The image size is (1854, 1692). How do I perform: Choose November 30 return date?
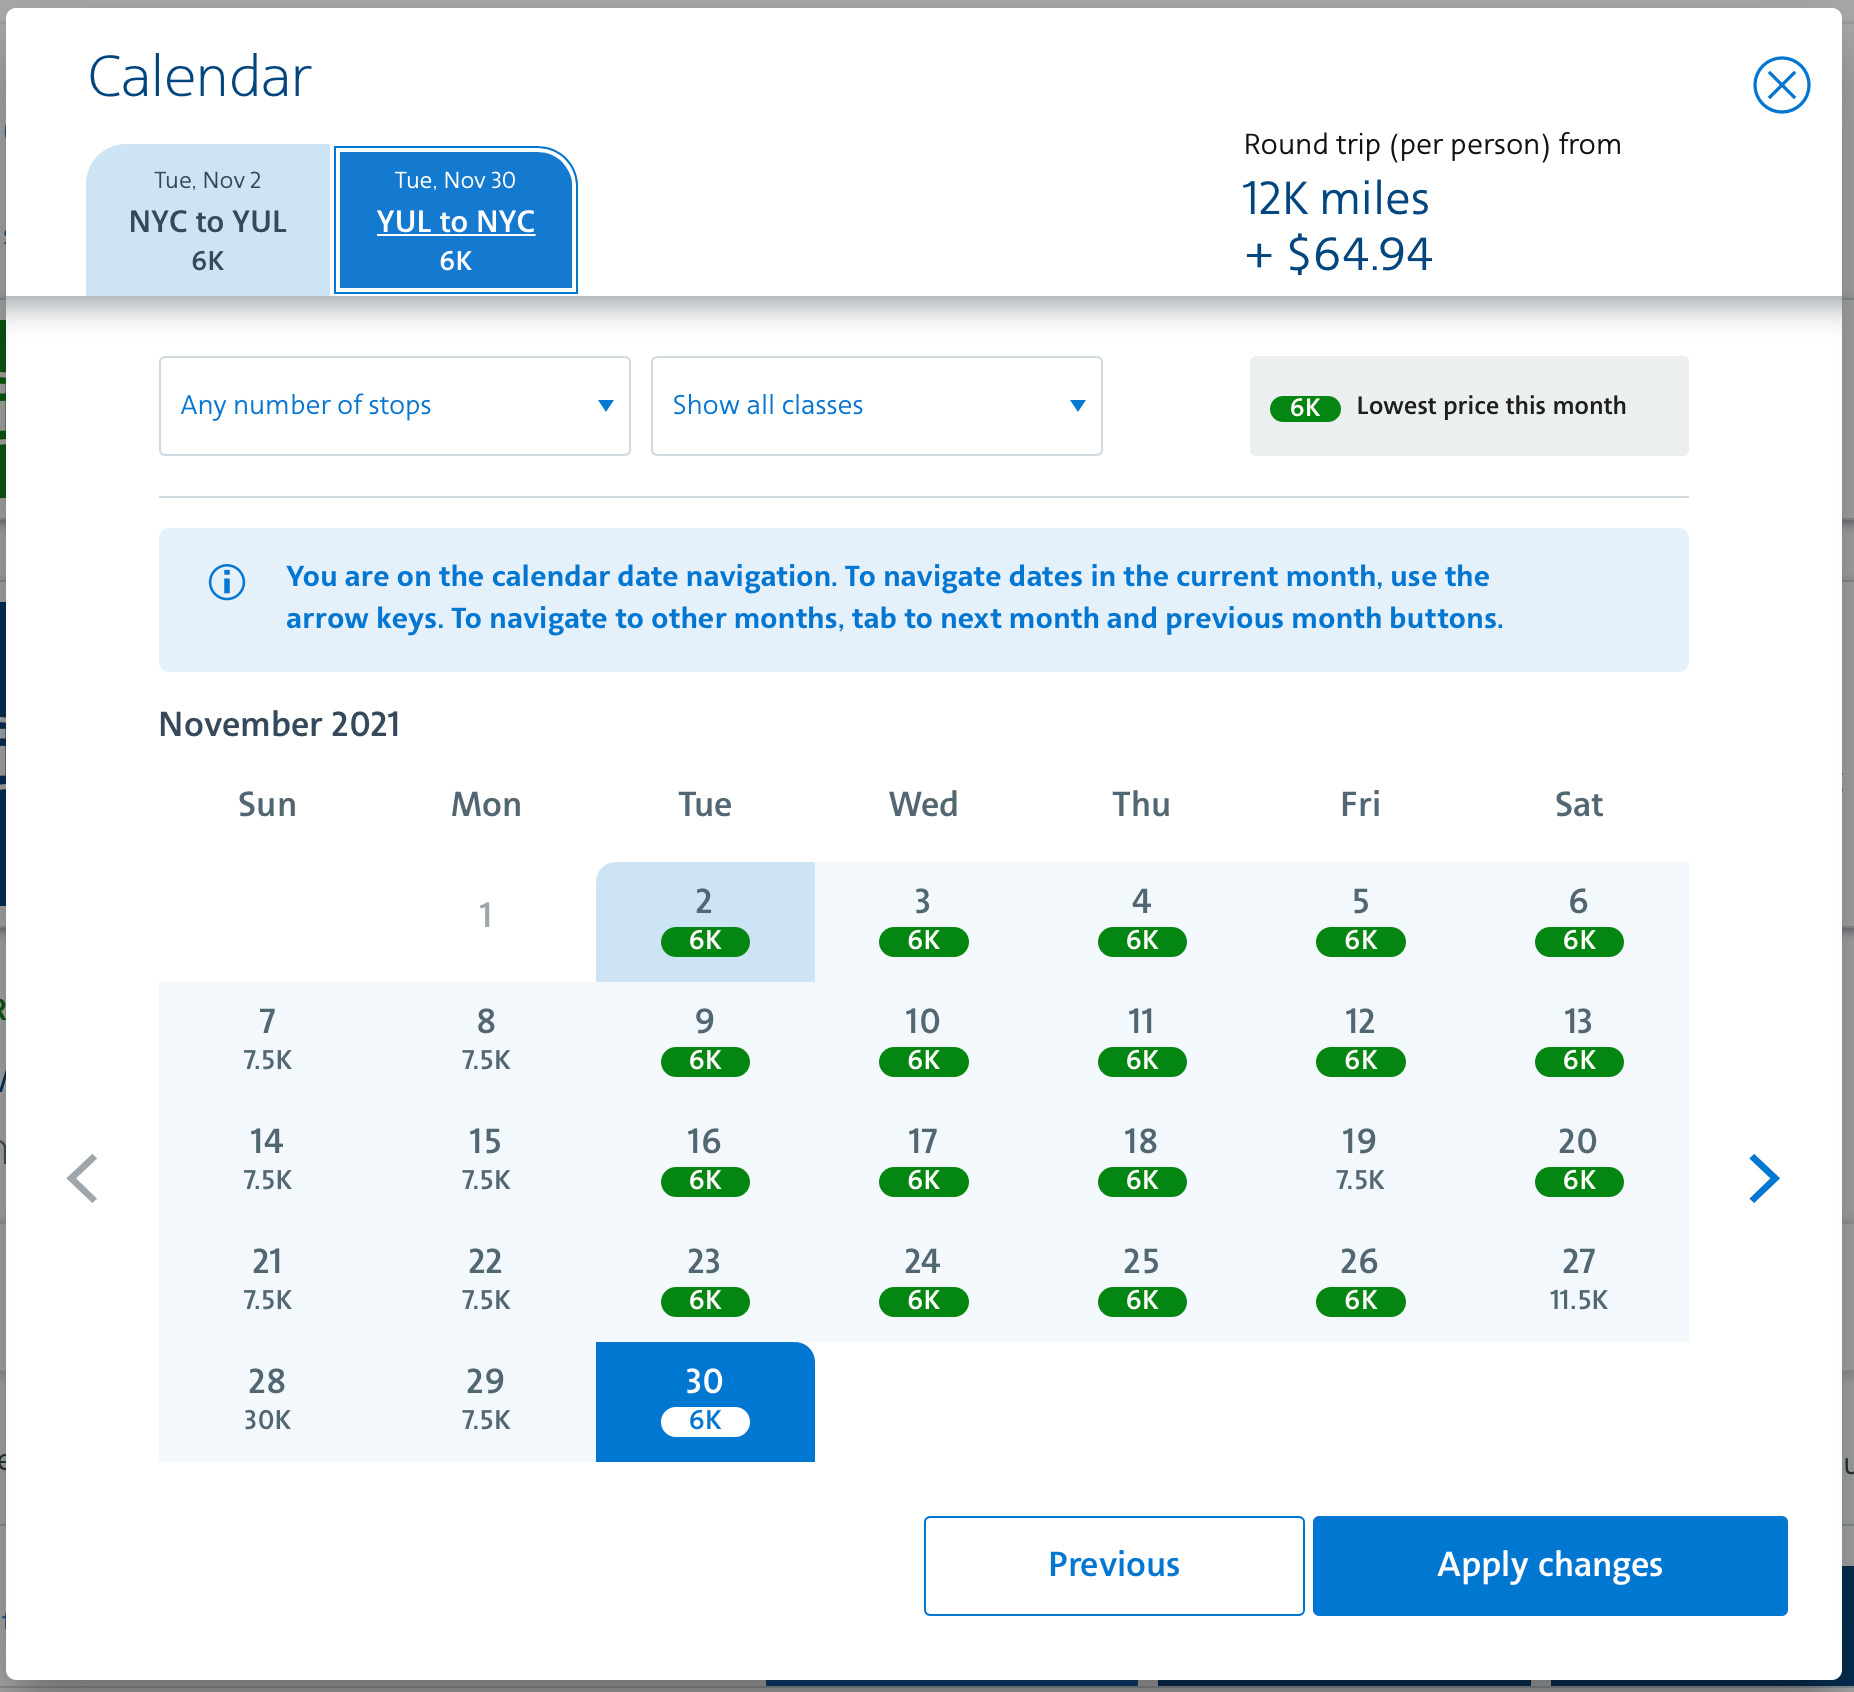pos(705,1402)
